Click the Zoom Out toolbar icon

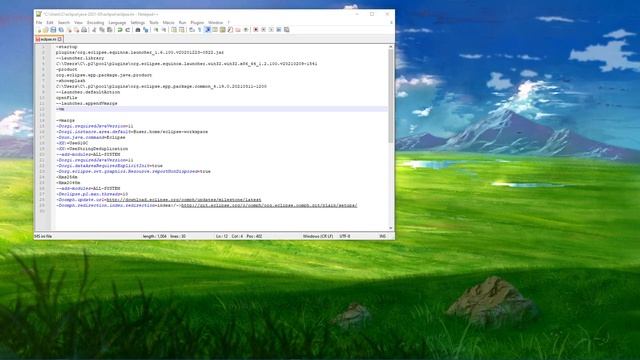164,30
